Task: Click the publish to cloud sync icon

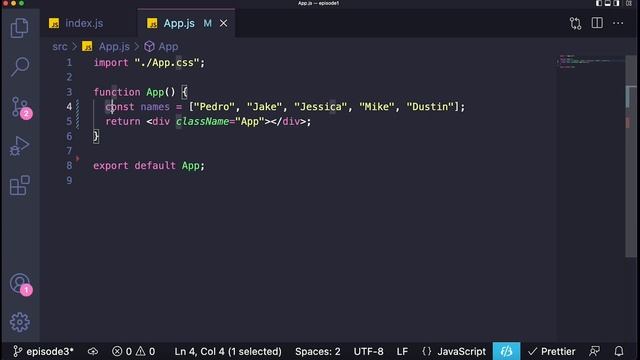Action: (93, 351)
